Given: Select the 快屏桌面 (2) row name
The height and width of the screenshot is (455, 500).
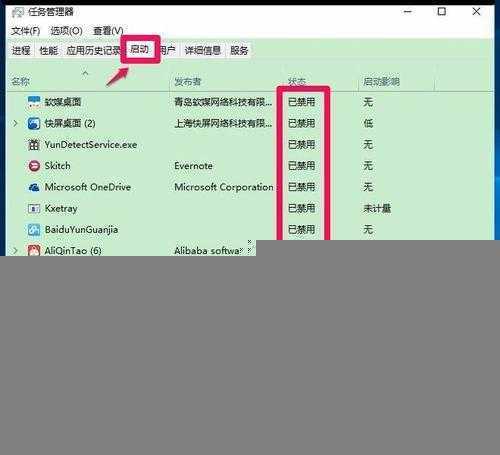Looking at the screenshot, I should tap(70, 123).
